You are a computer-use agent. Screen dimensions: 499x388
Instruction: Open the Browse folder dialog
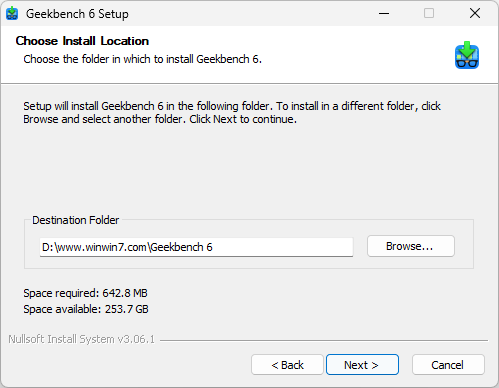point(411,246)
